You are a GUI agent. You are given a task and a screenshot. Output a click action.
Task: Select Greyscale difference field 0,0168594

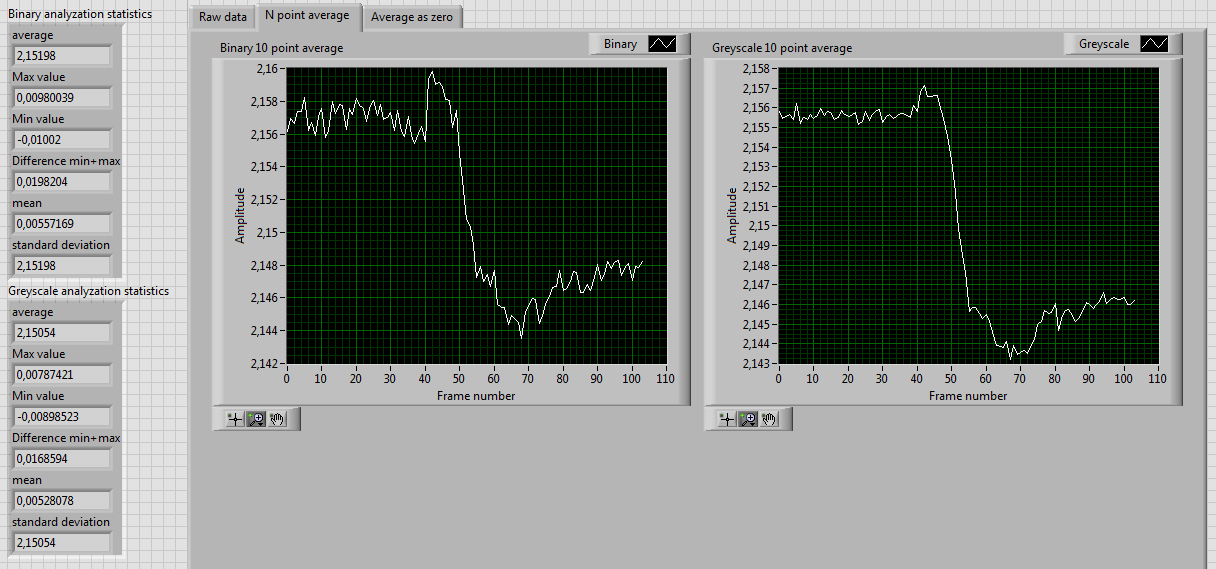[61, 459]
